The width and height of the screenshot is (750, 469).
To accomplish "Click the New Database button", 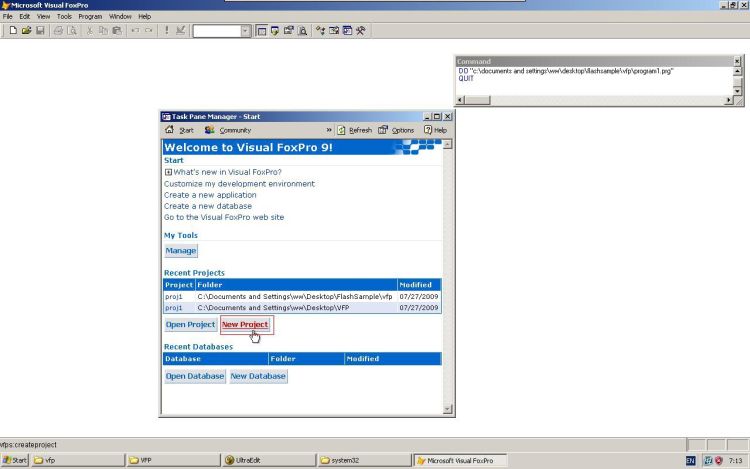I will click(x=258, y=376).
